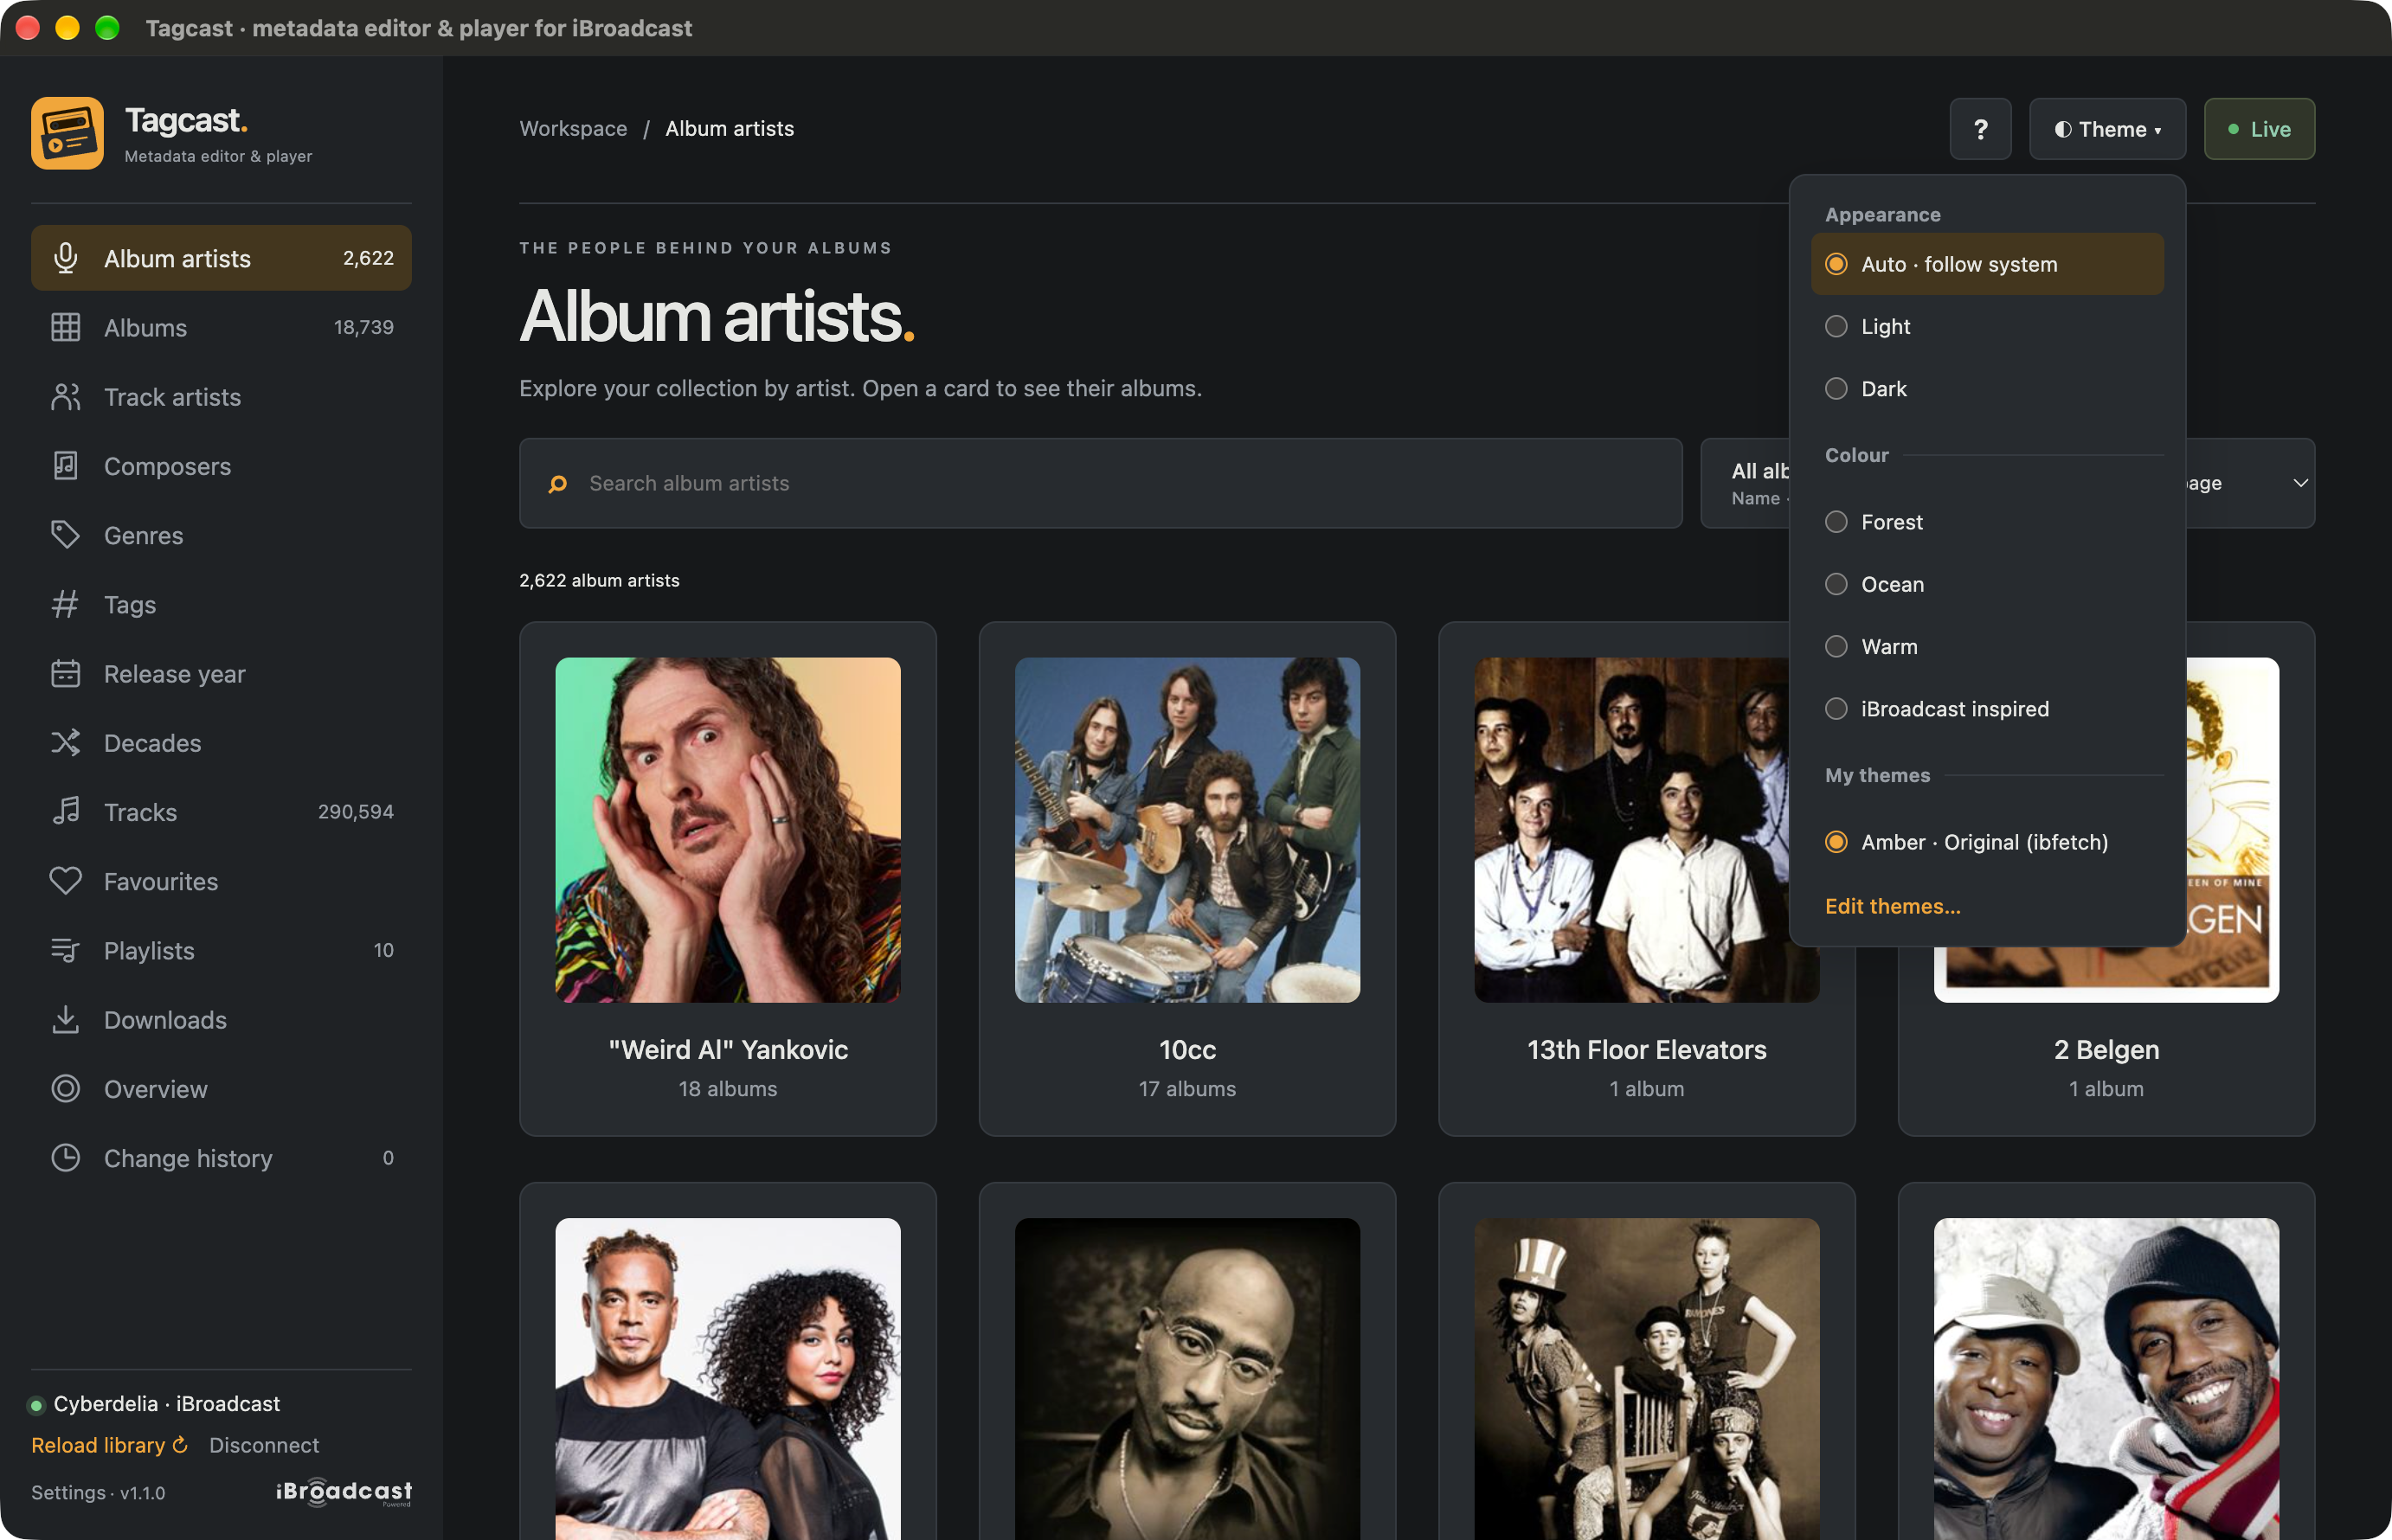Screen dimensions: 2392x1540
Task: Click the question mark help button
Action: (1980, 129)
